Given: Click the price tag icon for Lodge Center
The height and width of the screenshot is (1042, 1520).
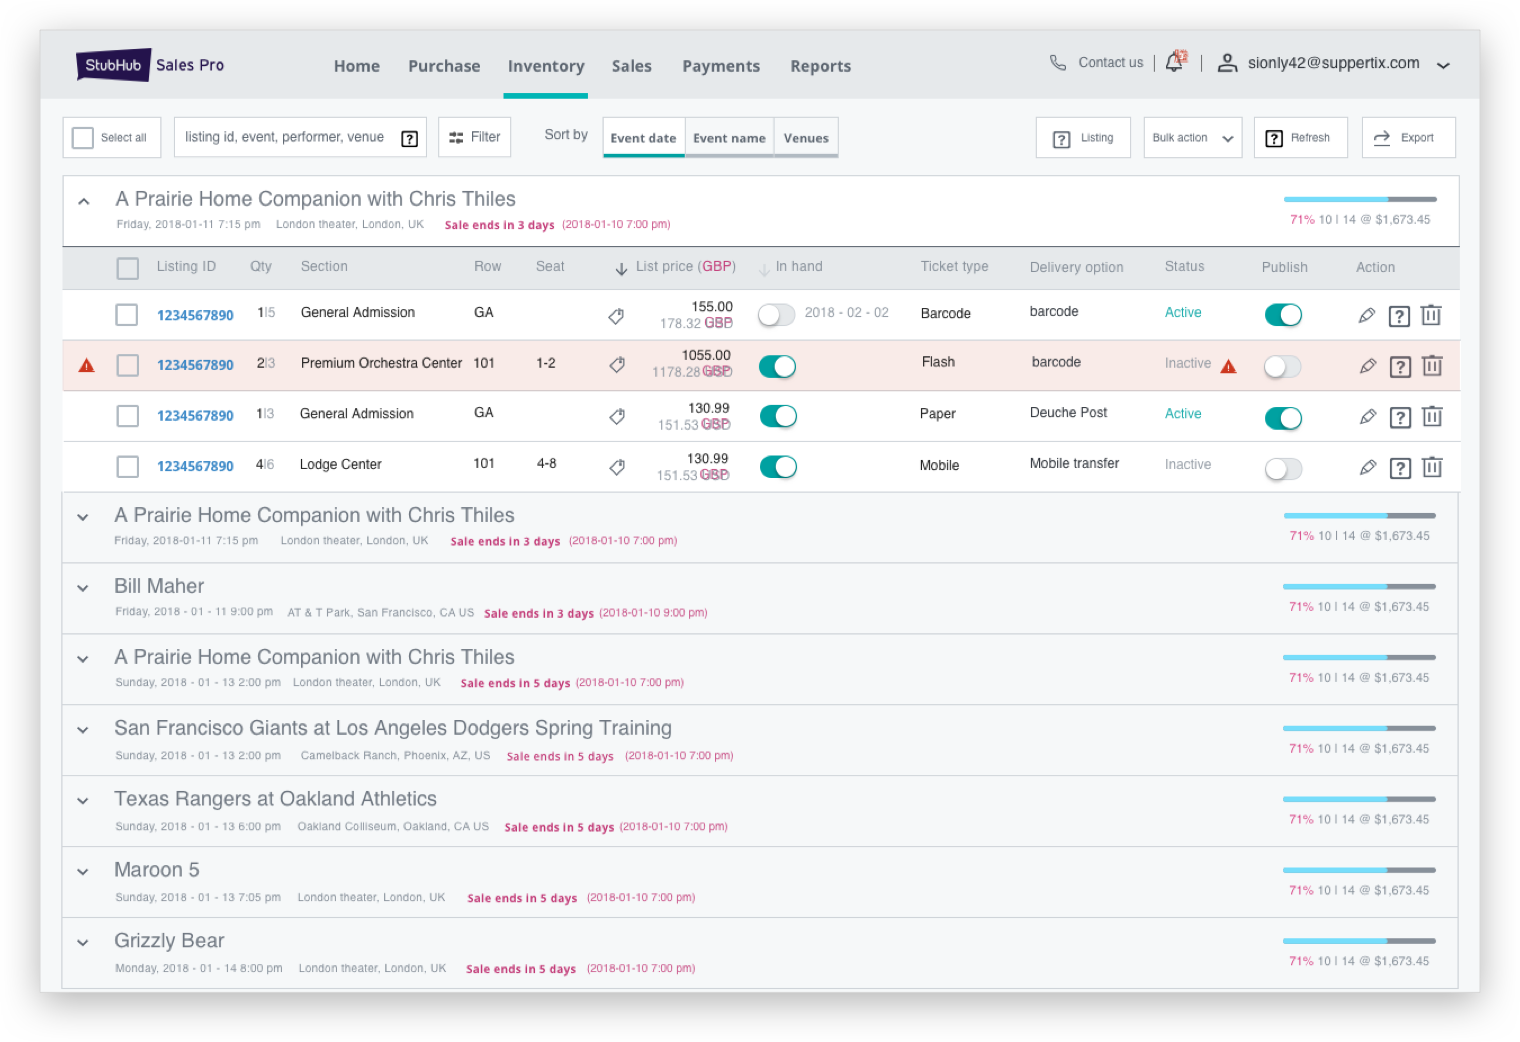Looking at the screenshot, I should click(x=617, y=467).
